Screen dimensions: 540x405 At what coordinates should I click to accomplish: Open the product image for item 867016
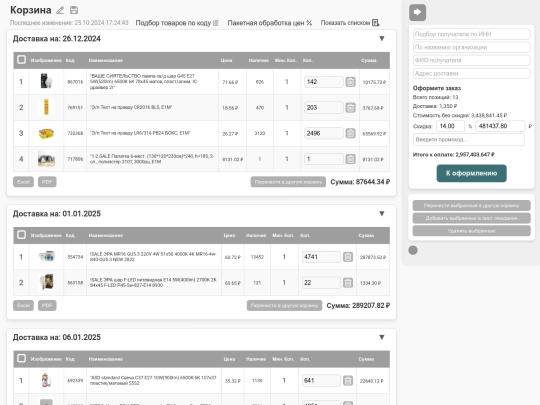point(46,81)
